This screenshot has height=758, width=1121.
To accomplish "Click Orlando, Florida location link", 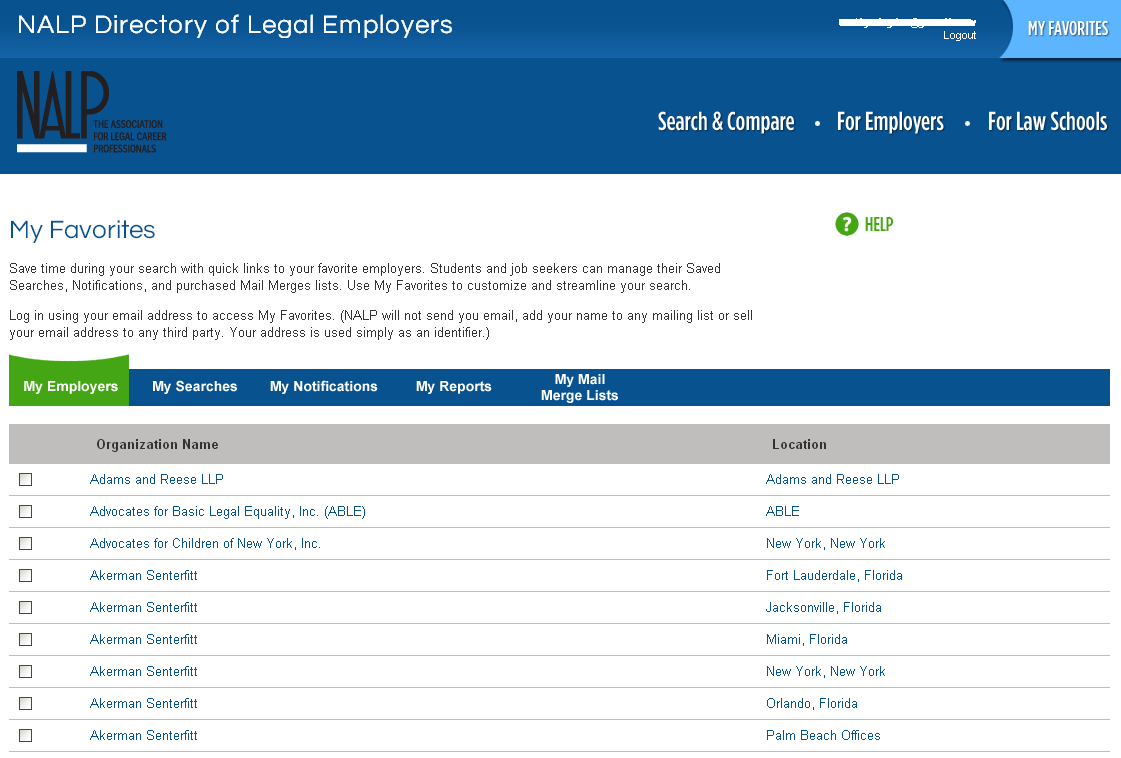I will [811, 704].
